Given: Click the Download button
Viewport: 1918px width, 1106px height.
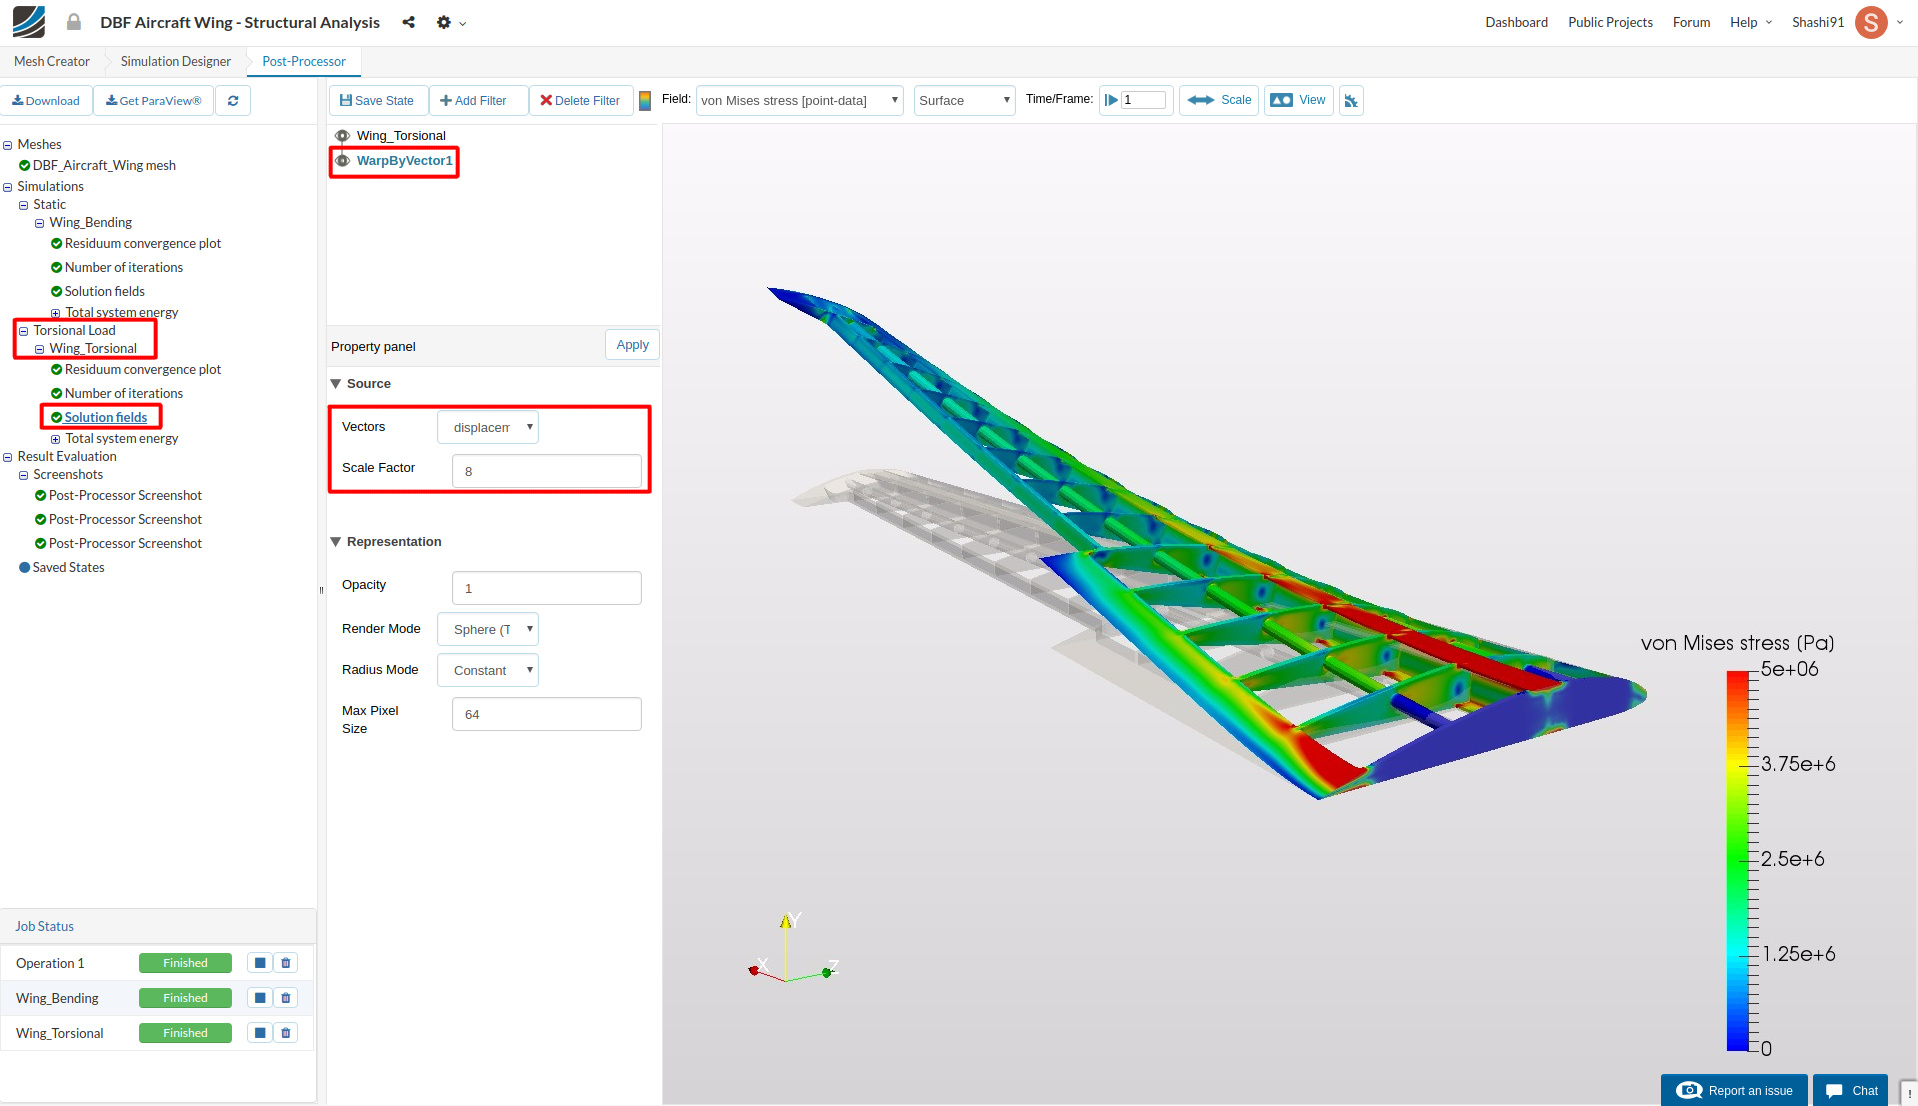Looking at the screenshot, I should coord(46,101).
